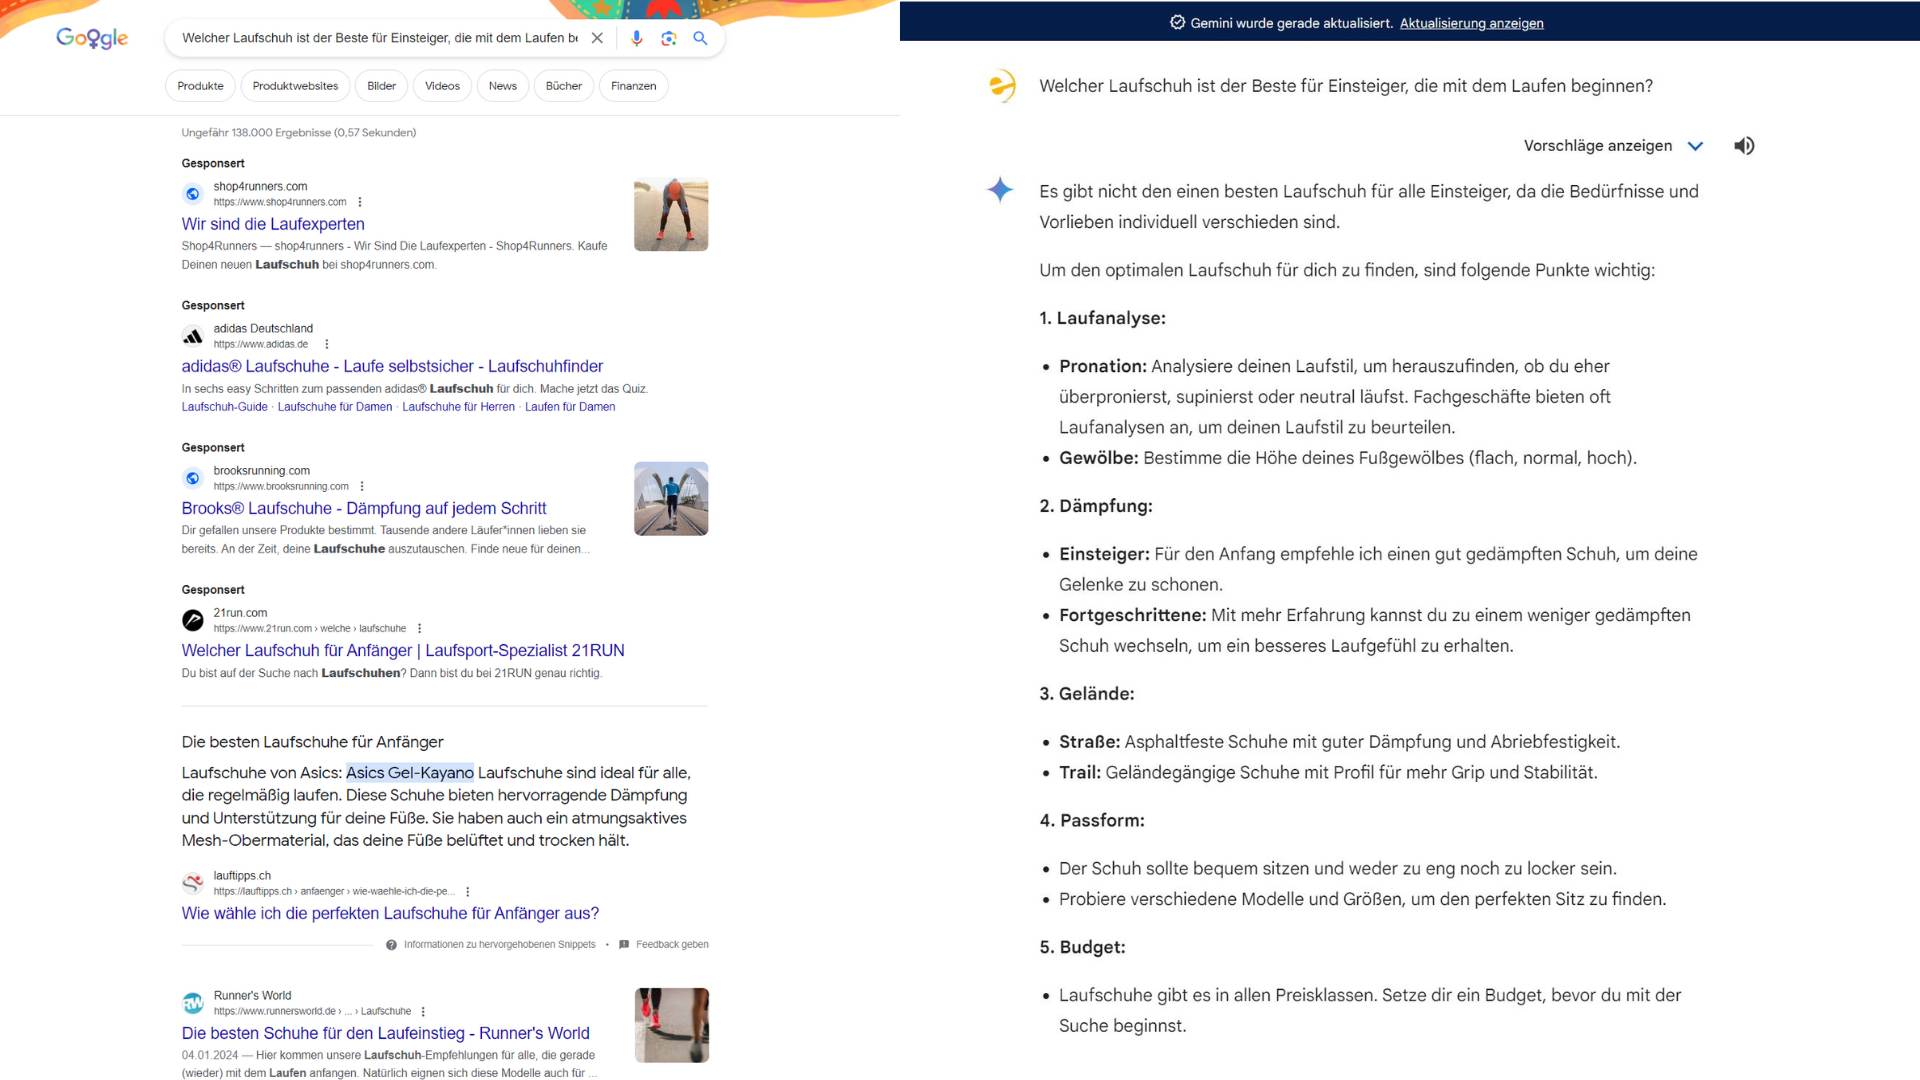1920x1080 pixels.
Task: Click the Gemini sparkle star icon
Action: (x=1000, y=190)
